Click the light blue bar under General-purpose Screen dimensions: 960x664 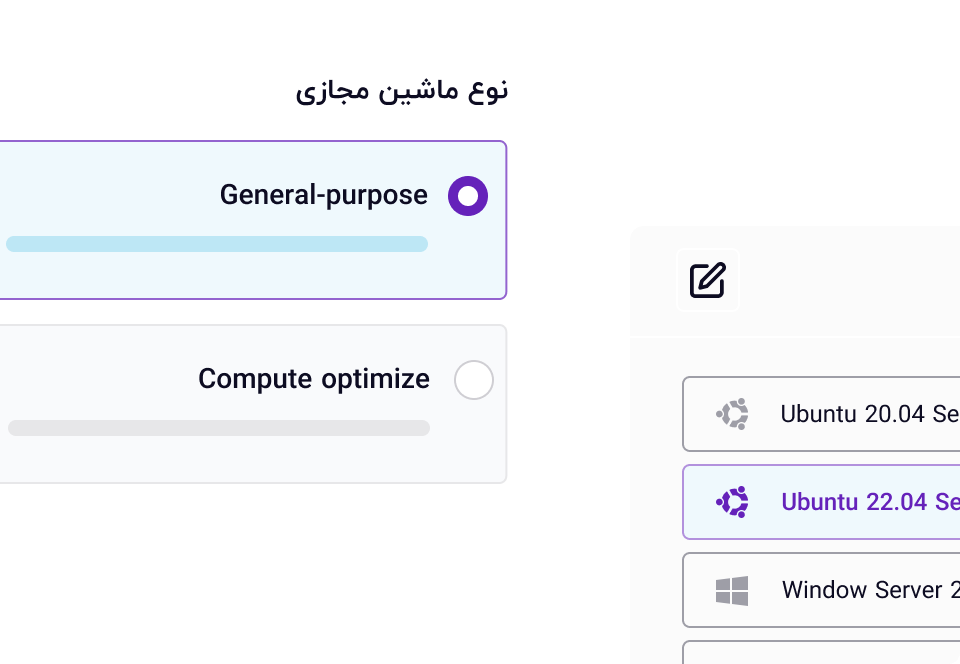(x=217, y=244)
